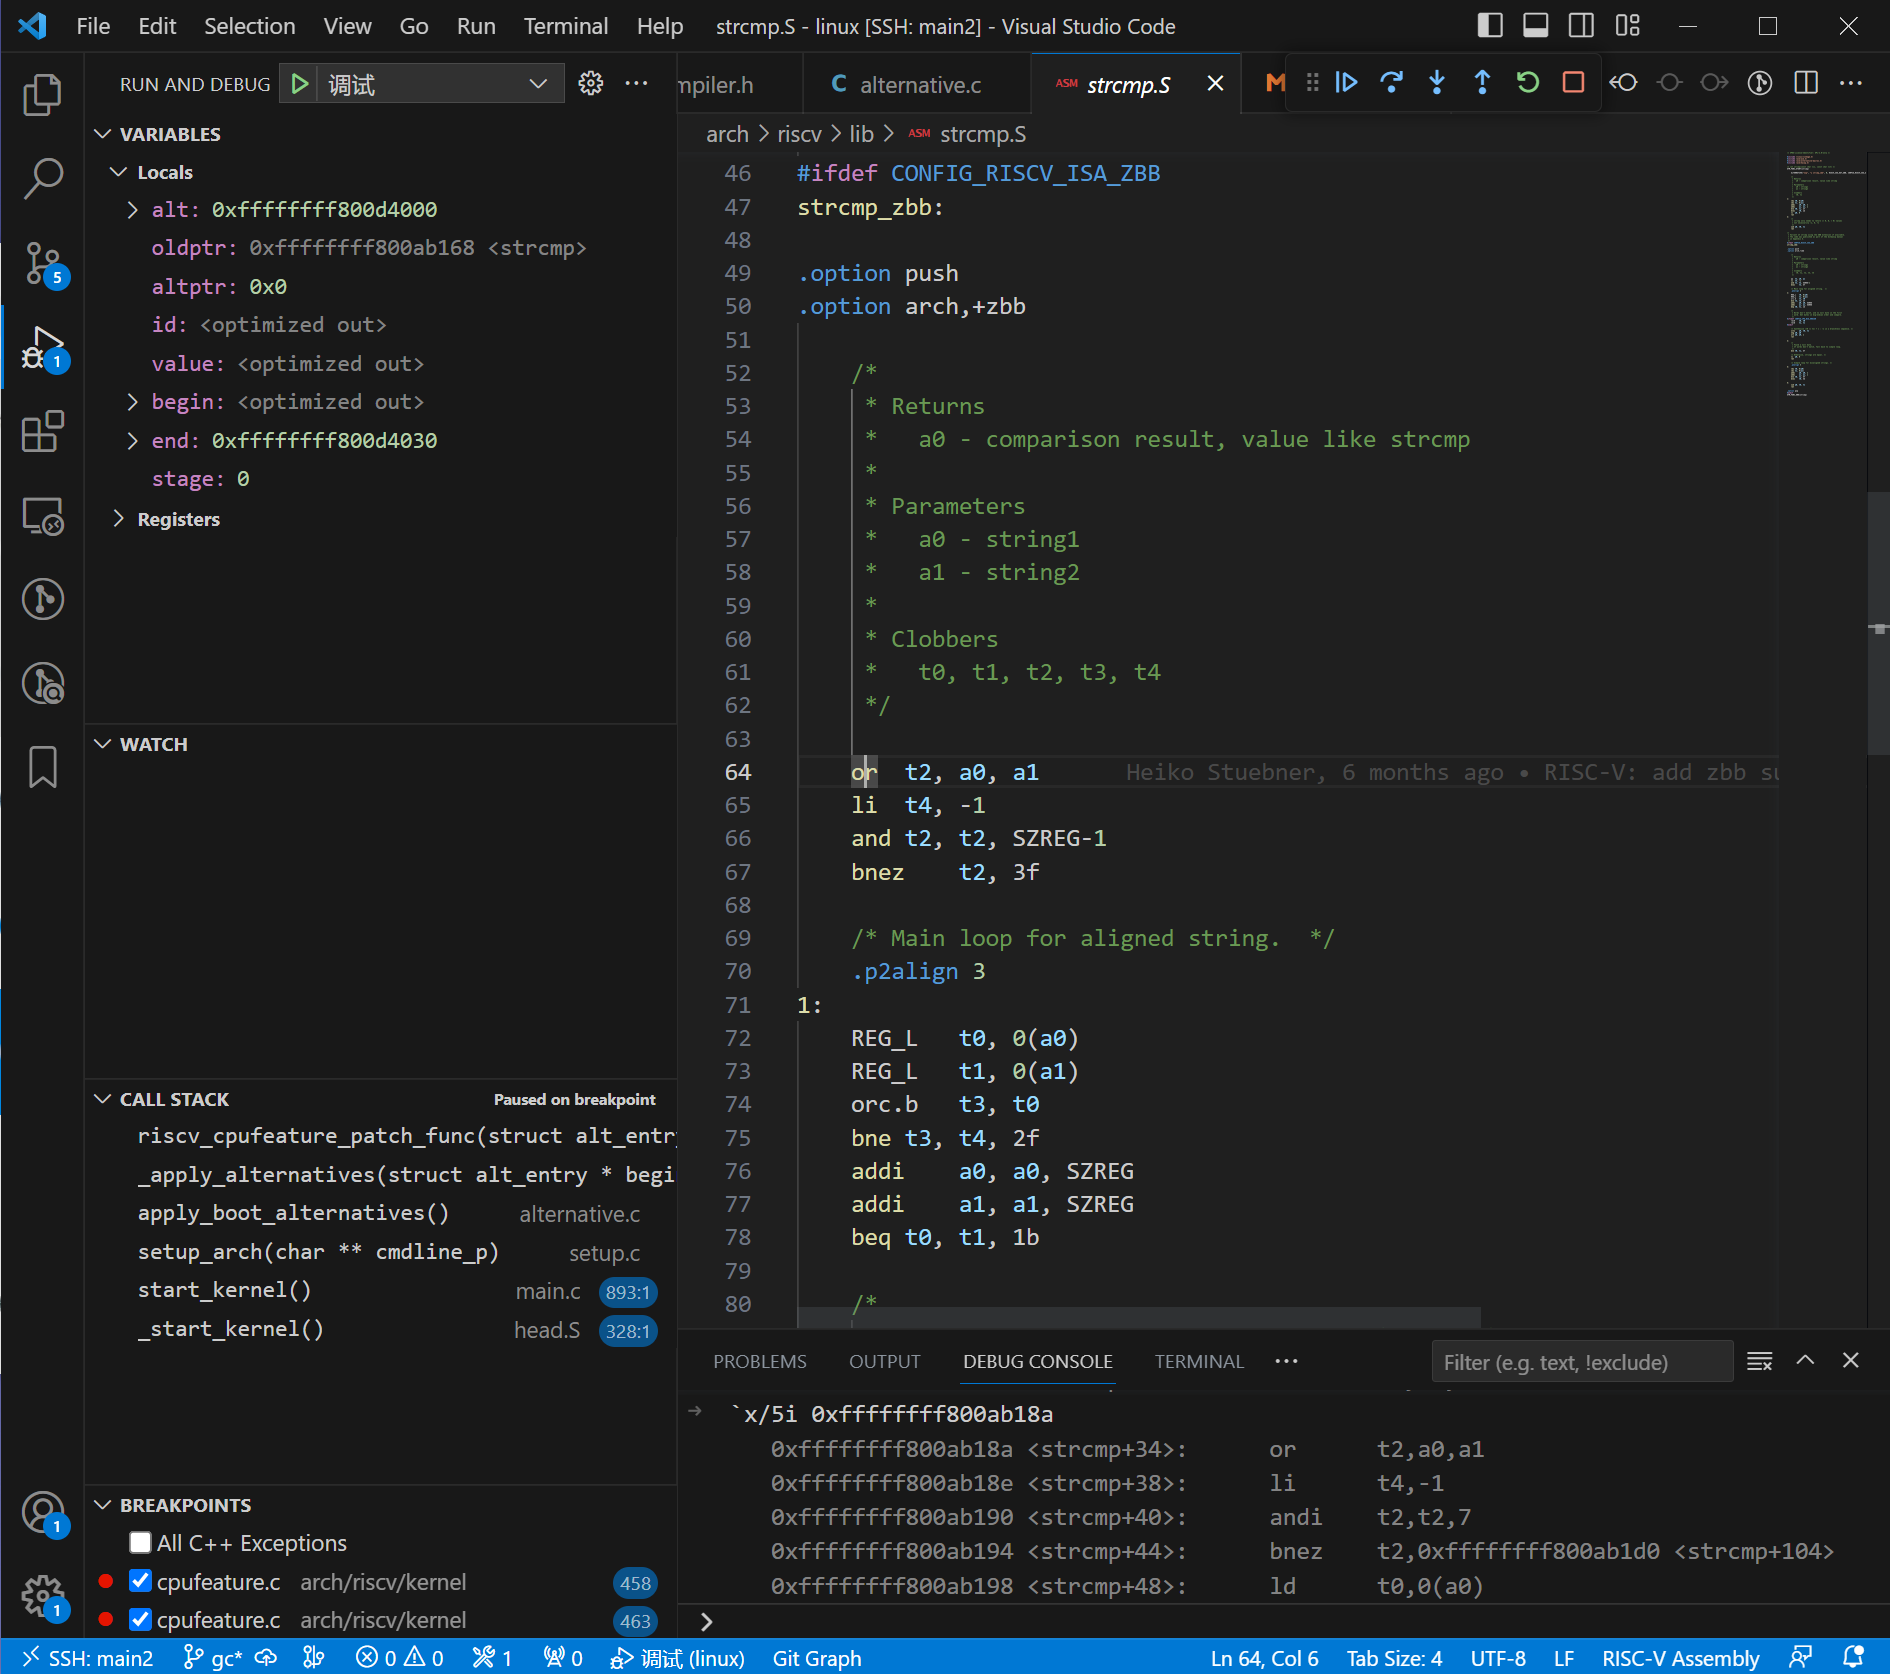Select start_kernel() frame in call stack
This screenshot has height=1674, width=1890.
click(x=225, y=1291)
